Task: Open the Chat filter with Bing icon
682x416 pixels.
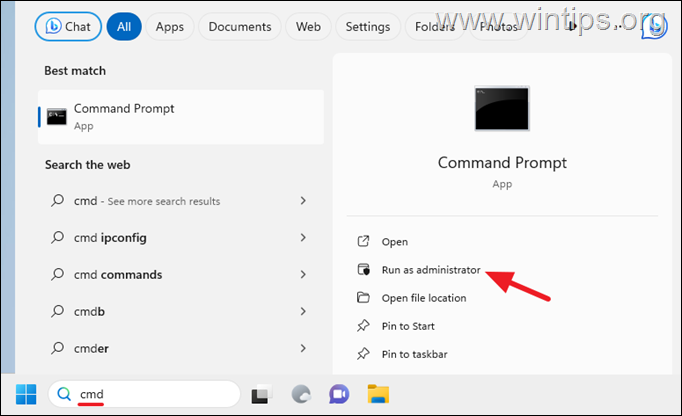Action: click(x=68, y=27)
